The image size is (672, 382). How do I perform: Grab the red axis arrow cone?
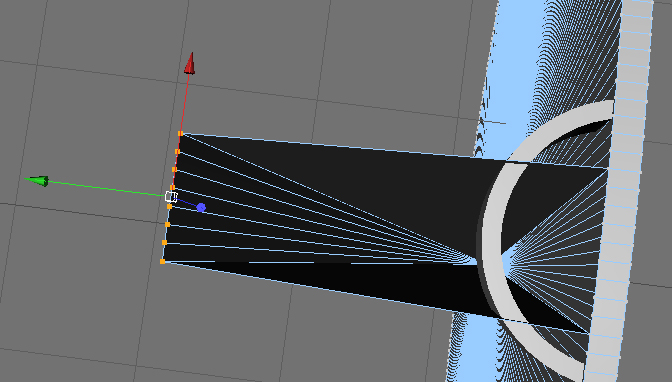click(x=189, y=63)
